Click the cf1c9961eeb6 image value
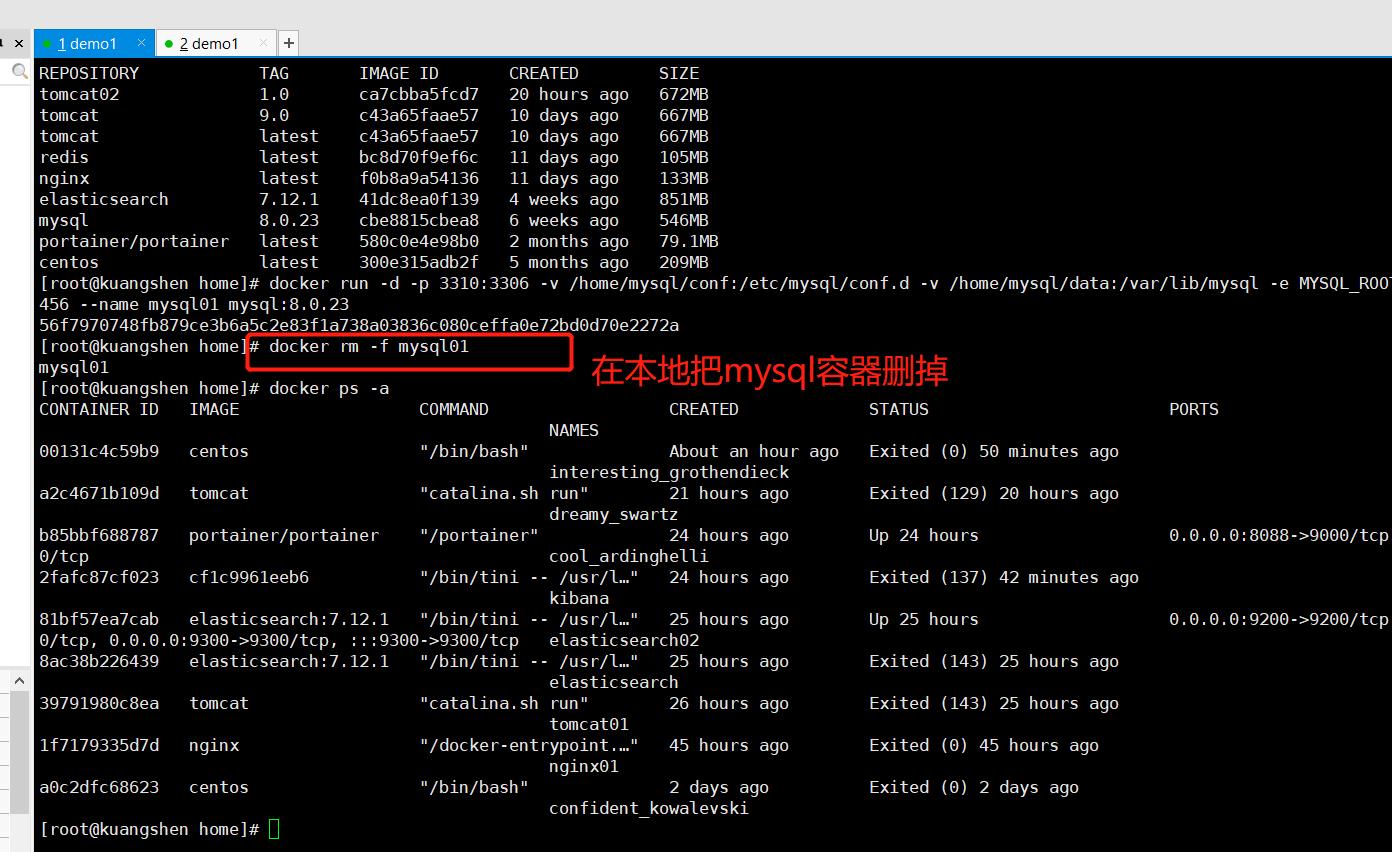 (249, 577)
